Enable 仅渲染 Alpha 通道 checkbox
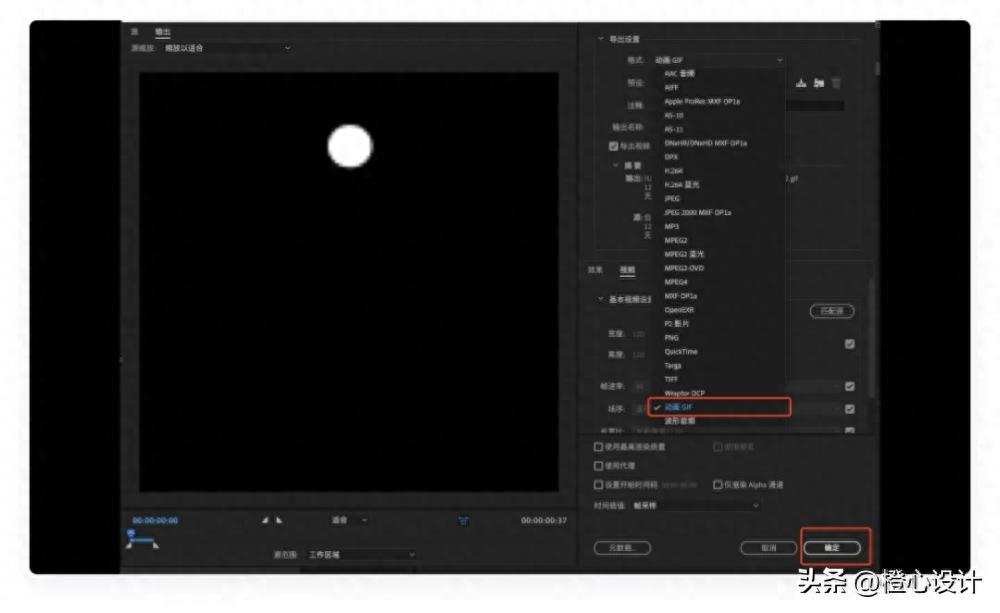Screen dimensions: 1000x613 (717, 485)
